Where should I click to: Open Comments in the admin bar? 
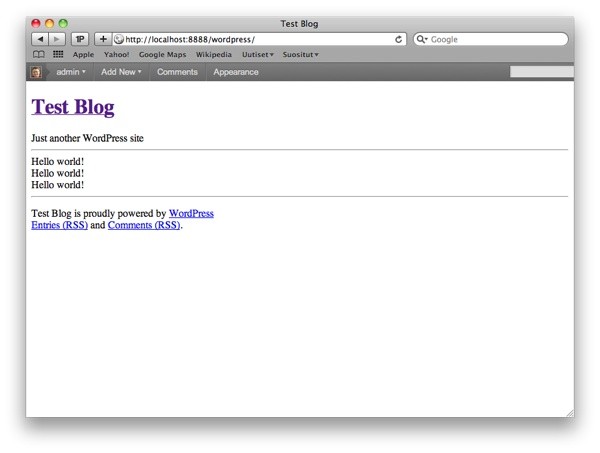[x=177, y=72]
